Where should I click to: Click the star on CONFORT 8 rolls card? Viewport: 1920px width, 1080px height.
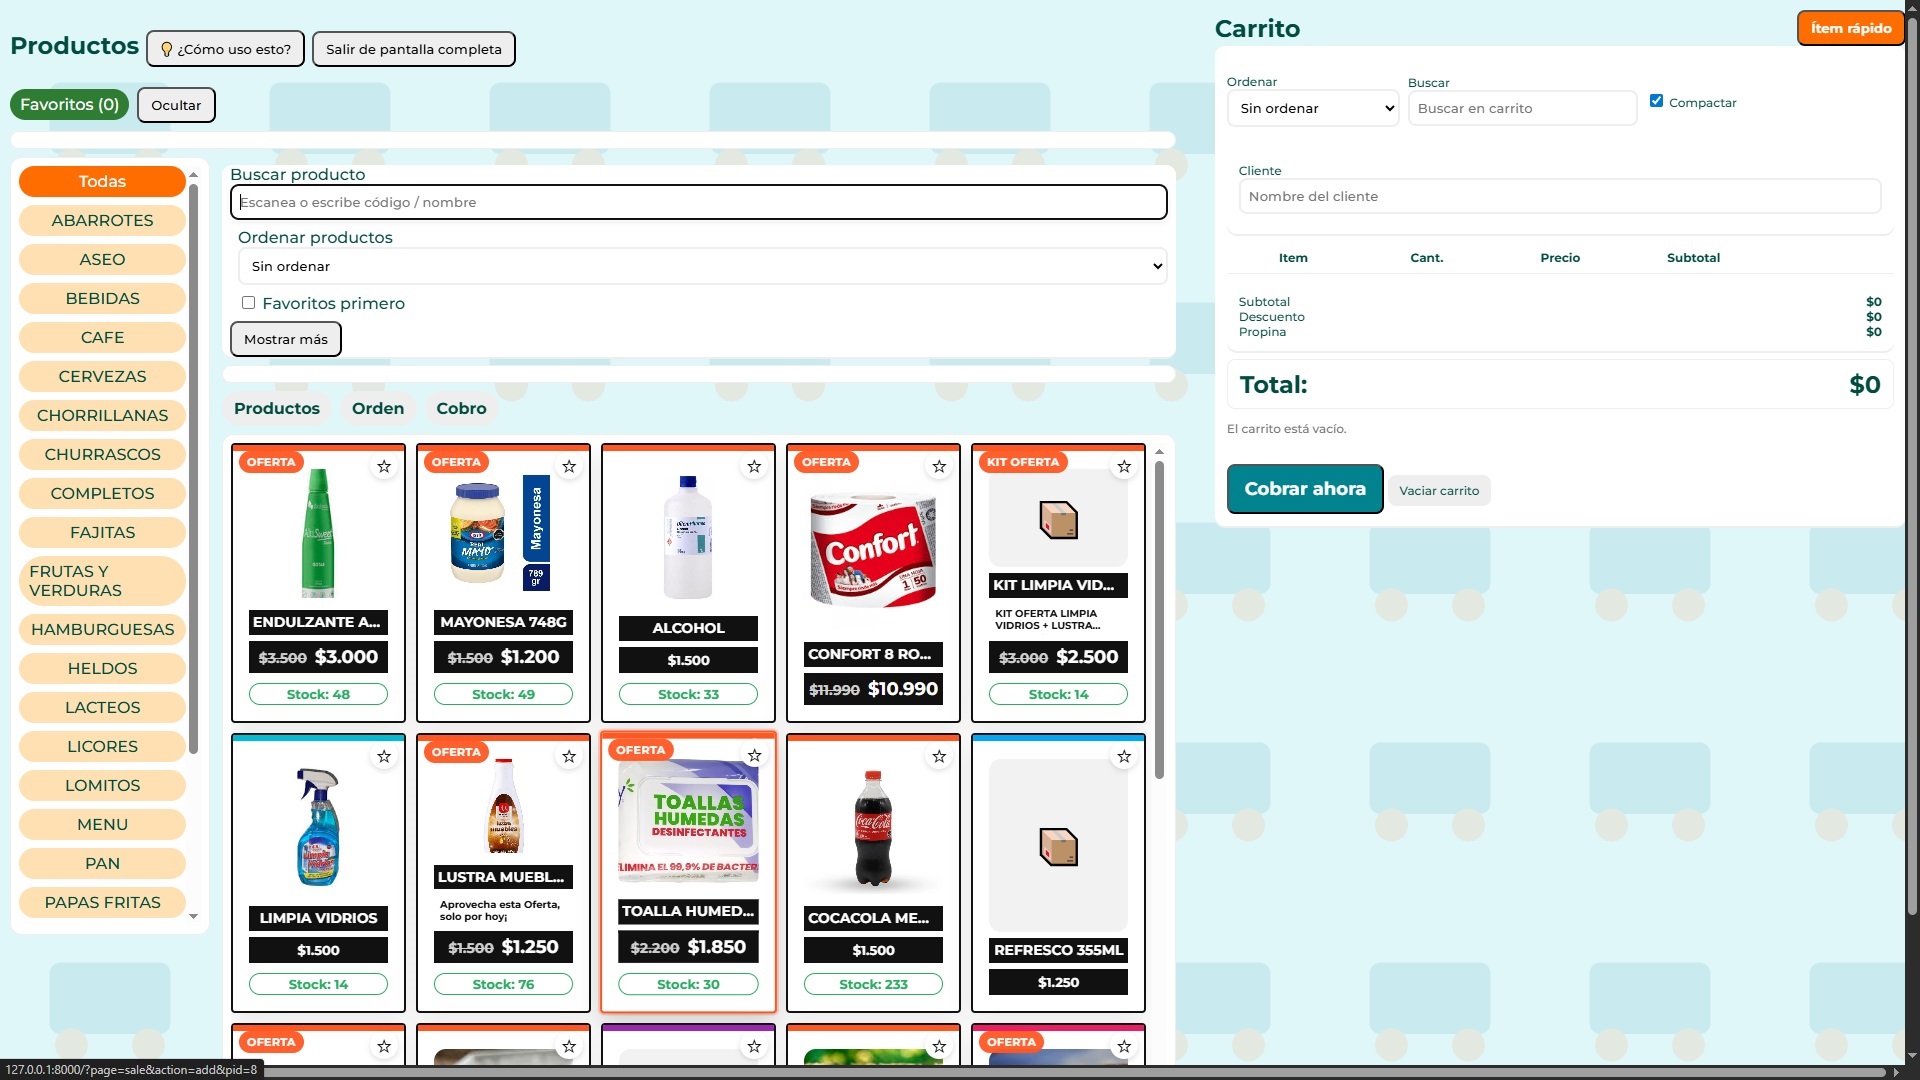tap(939, 467)
